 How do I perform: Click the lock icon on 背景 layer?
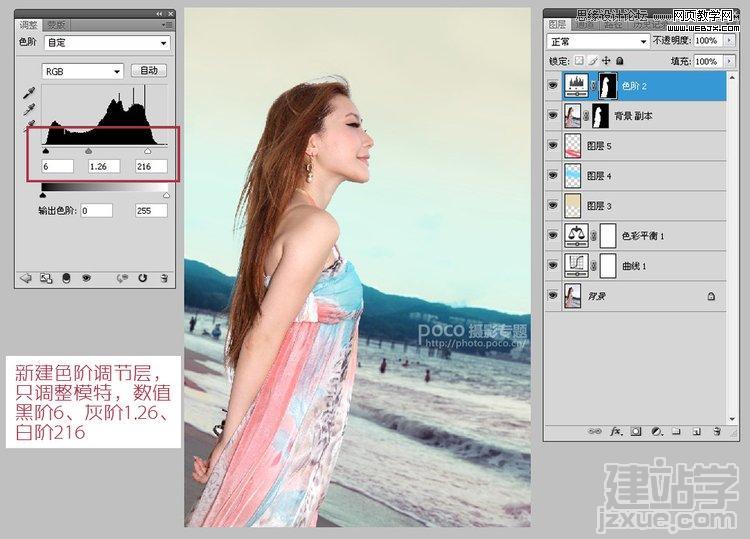point(711,296)
